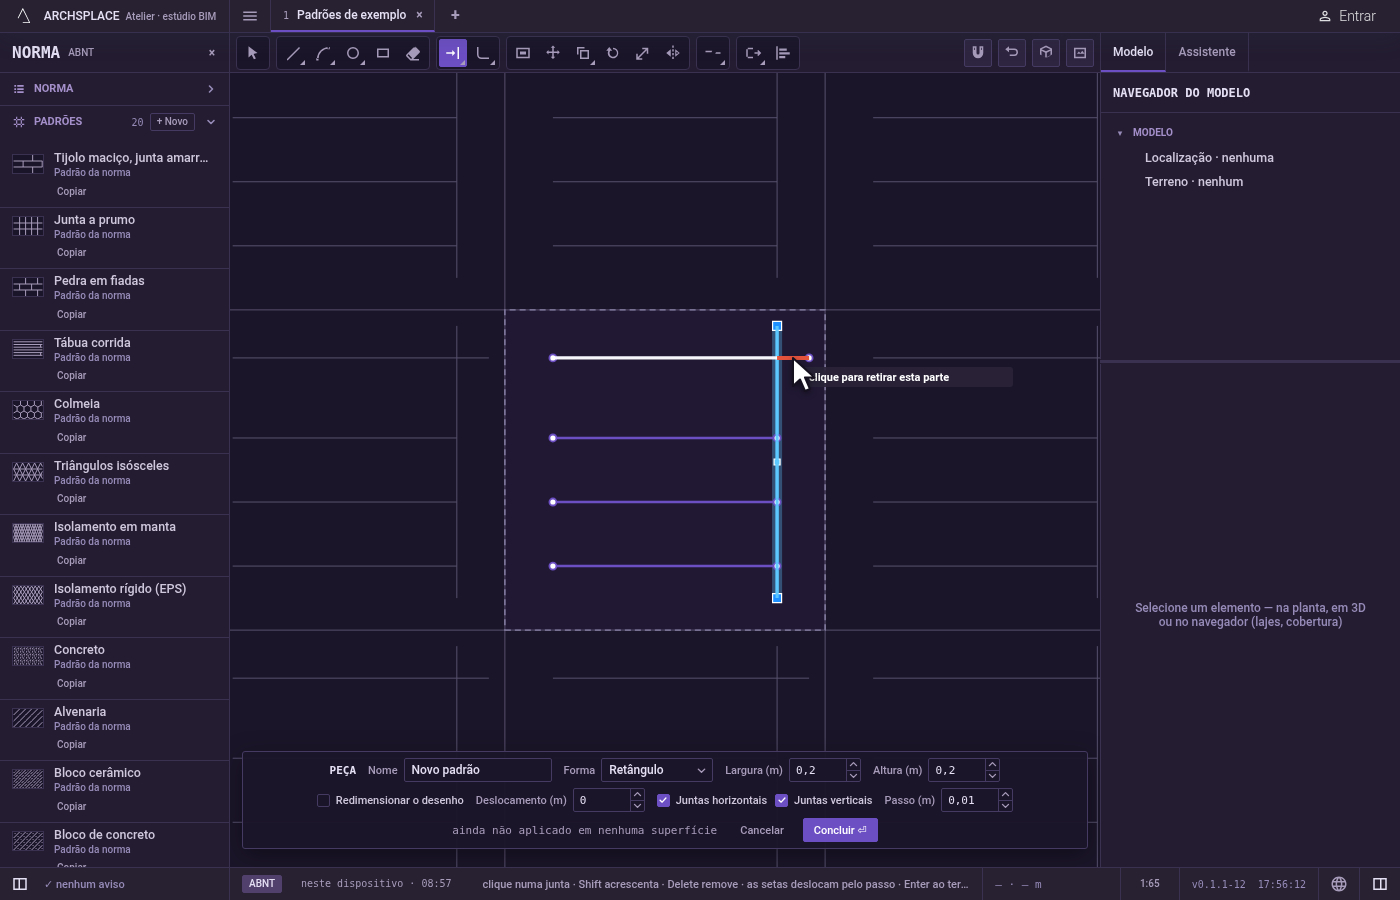Close the Padrões de exemplo tab
This screenshot has width=1400, height=900.
coord(419,15)
